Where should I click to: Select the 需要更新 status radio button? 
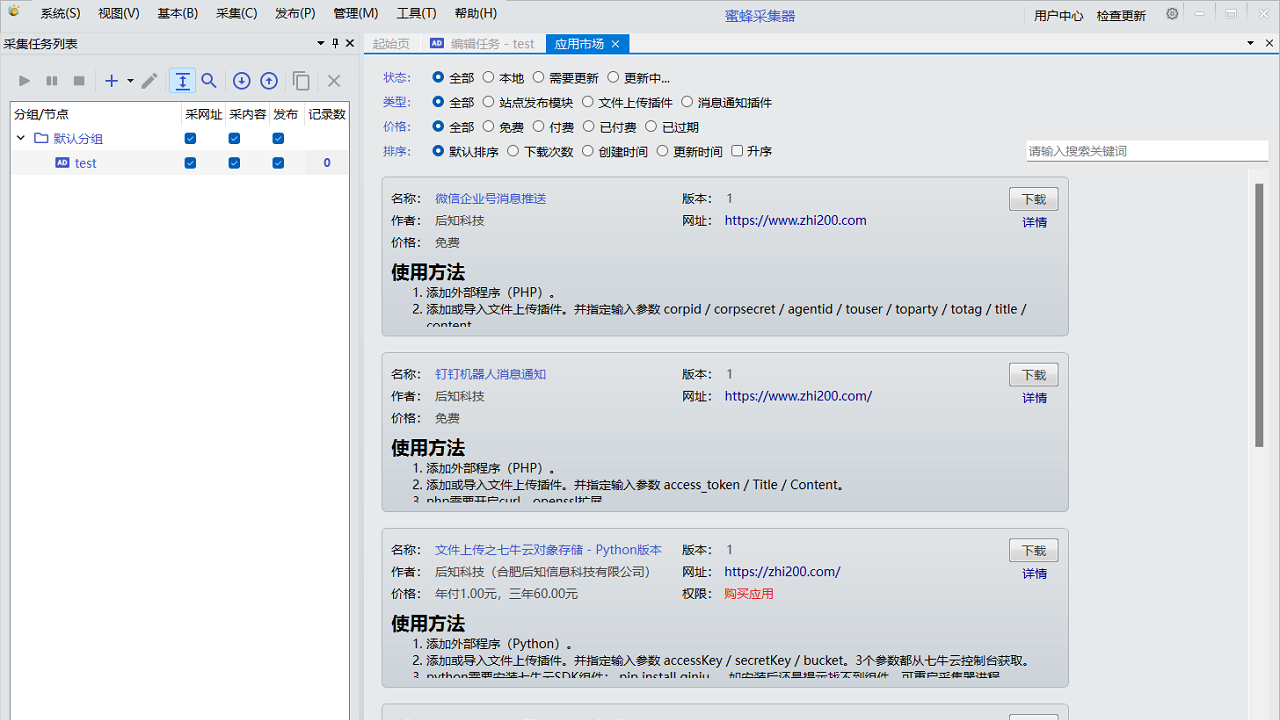point(538,77)
